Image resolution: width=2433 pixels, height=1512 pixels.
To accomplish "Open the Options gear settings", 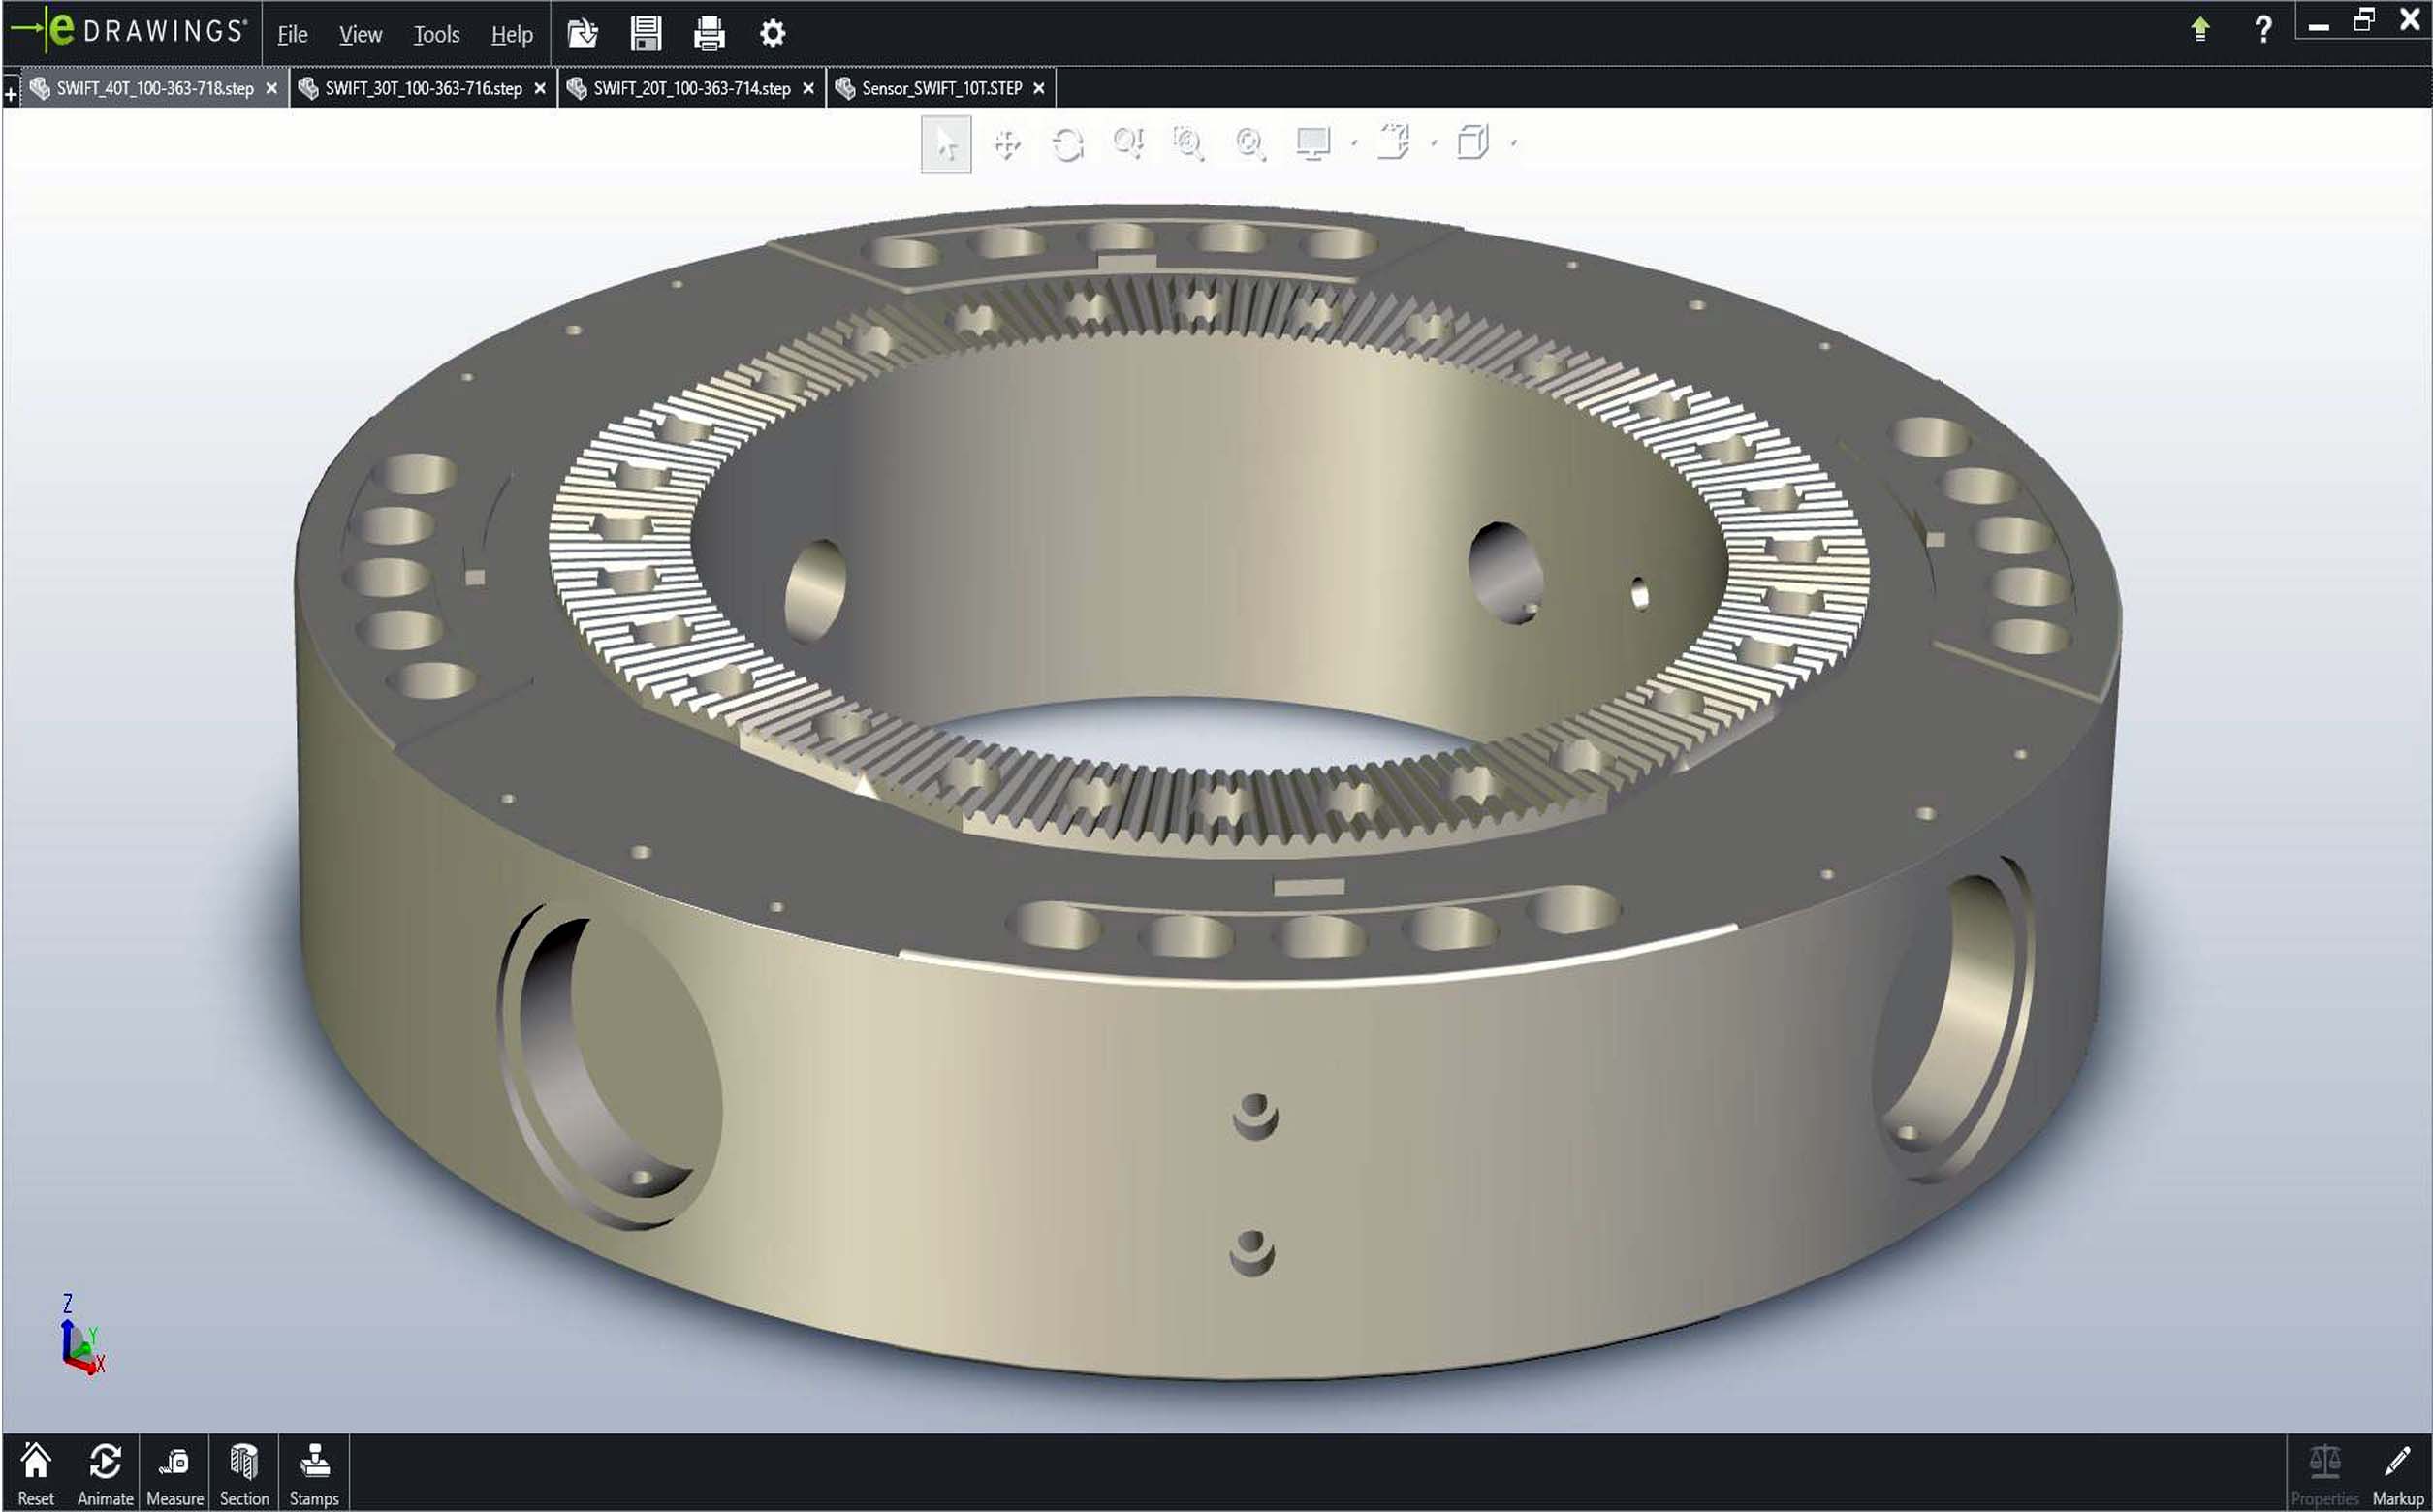I will click(x=772, y=34).
